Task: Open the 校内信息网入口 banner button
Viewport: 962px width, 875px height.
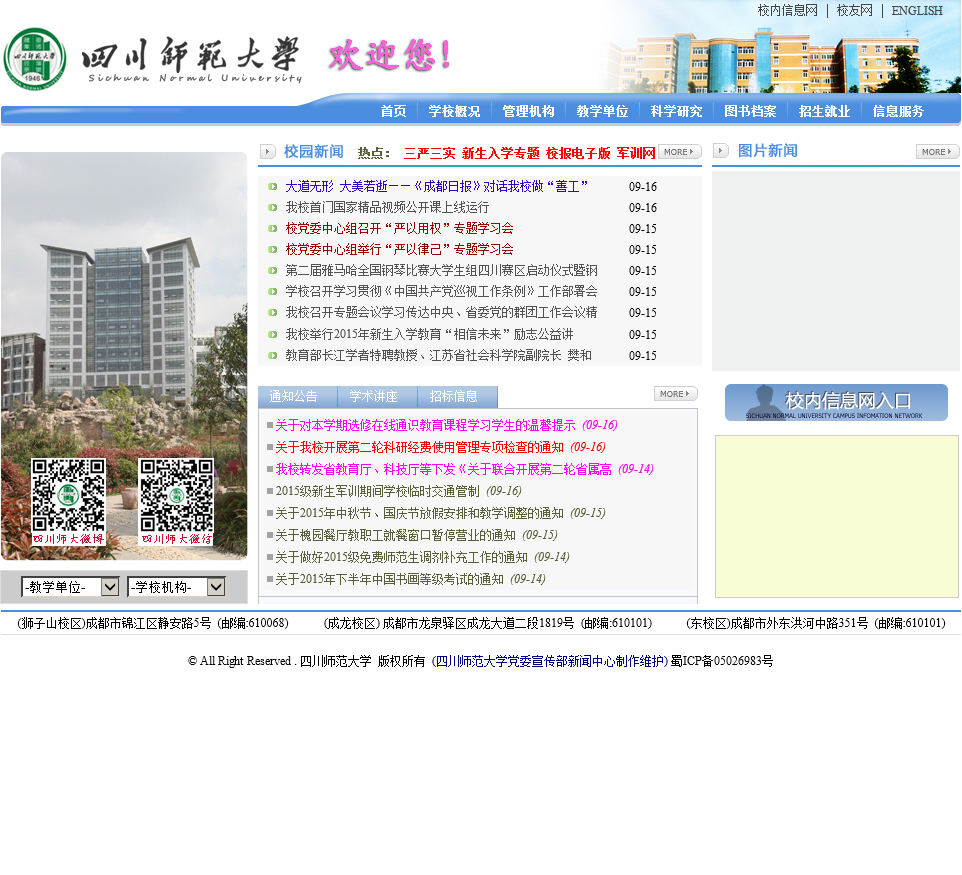Action: (836, 403)
